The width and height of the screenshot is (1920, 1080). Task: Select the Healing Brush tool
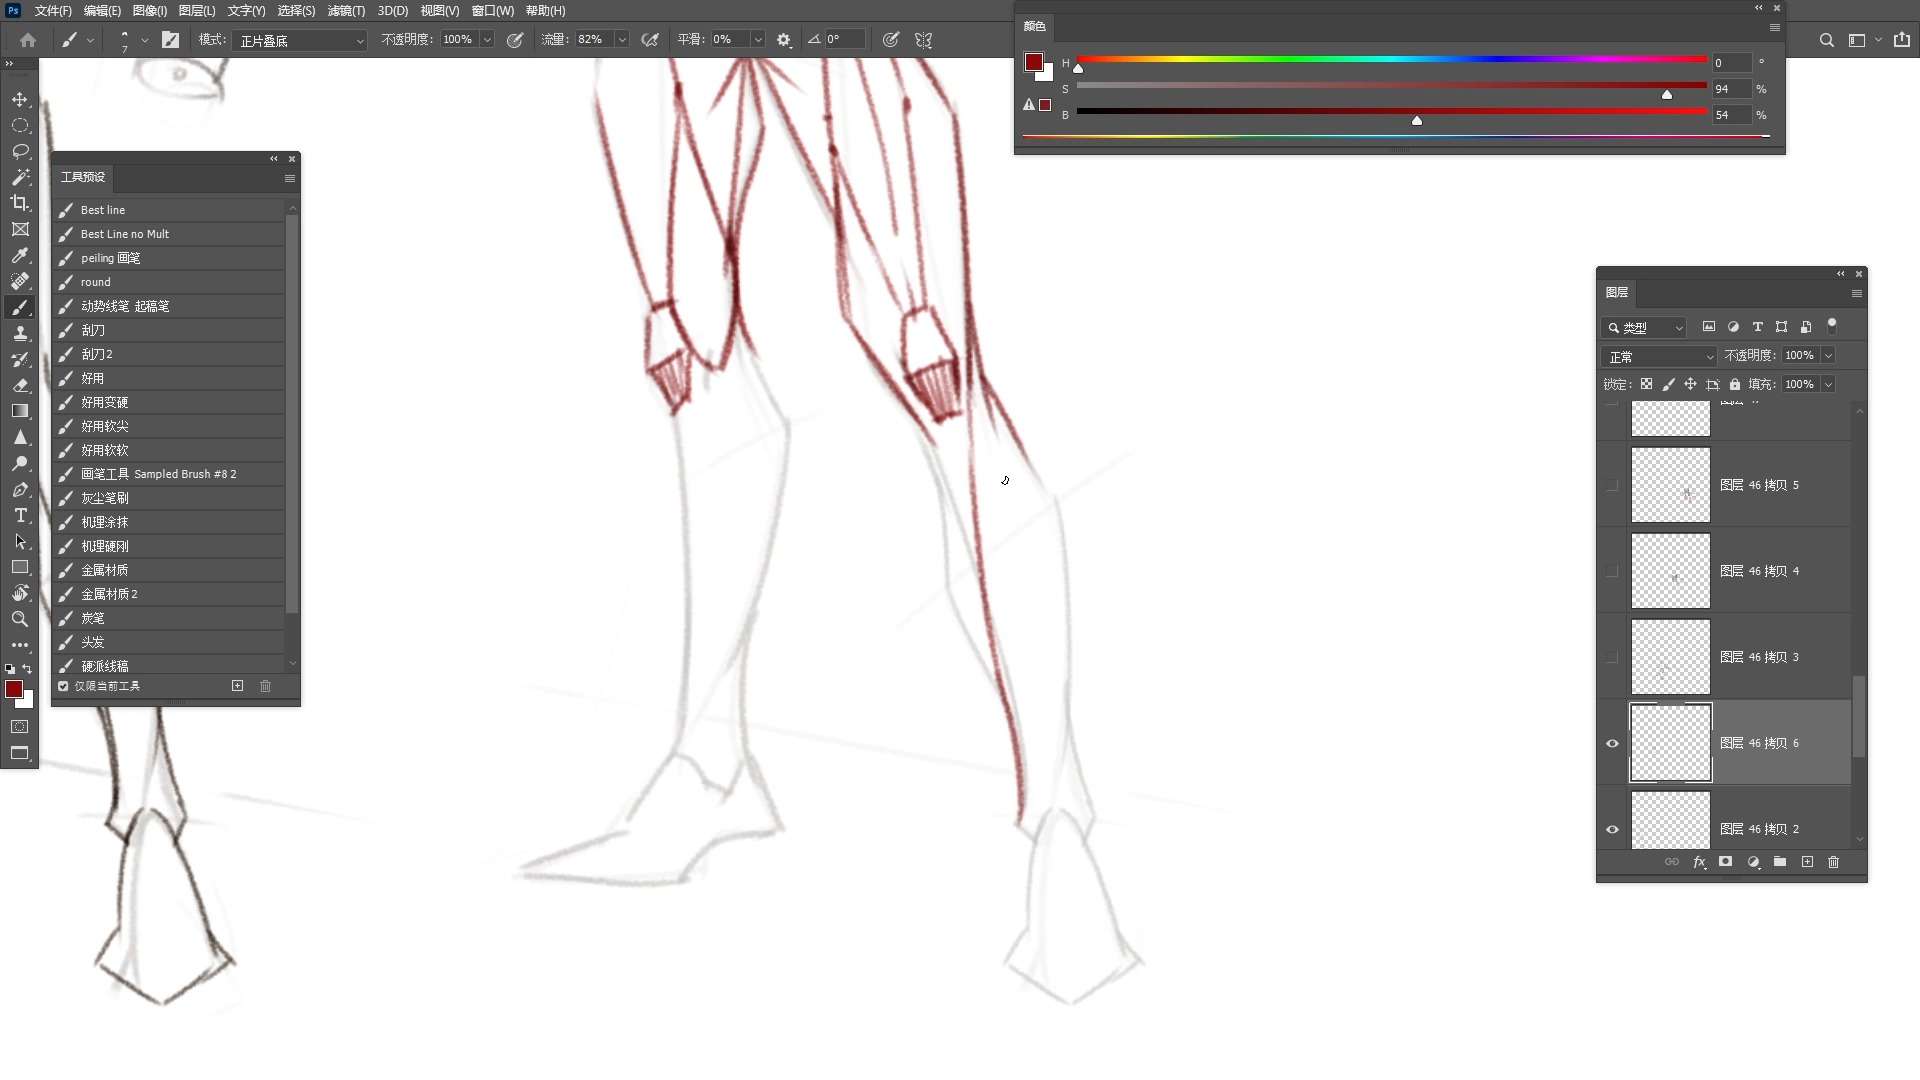(20, 282)
